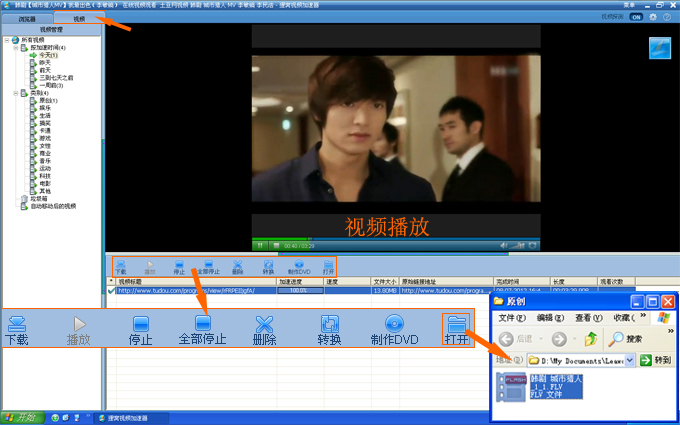
Task: Sort by the 视频标题 column header
Action: pyautogui.click(x=196, y=282)
